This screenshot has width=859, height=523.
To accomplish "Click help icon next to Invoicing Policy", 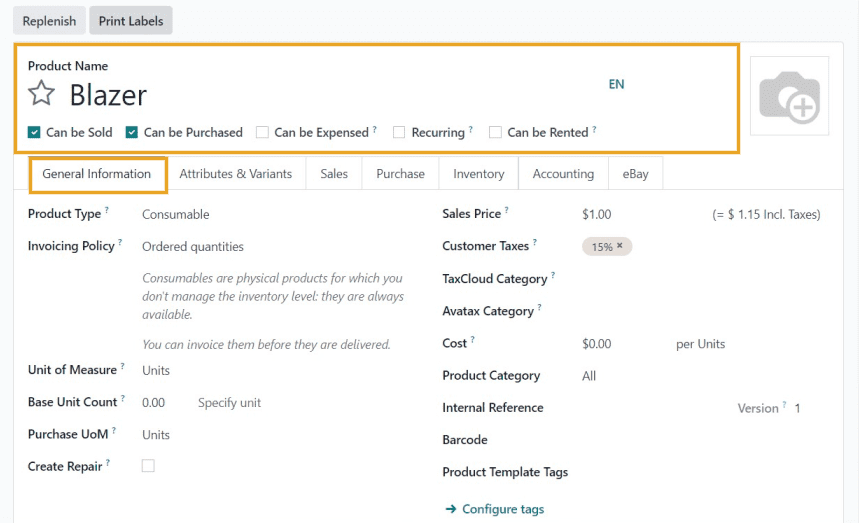I will point(121,243).
